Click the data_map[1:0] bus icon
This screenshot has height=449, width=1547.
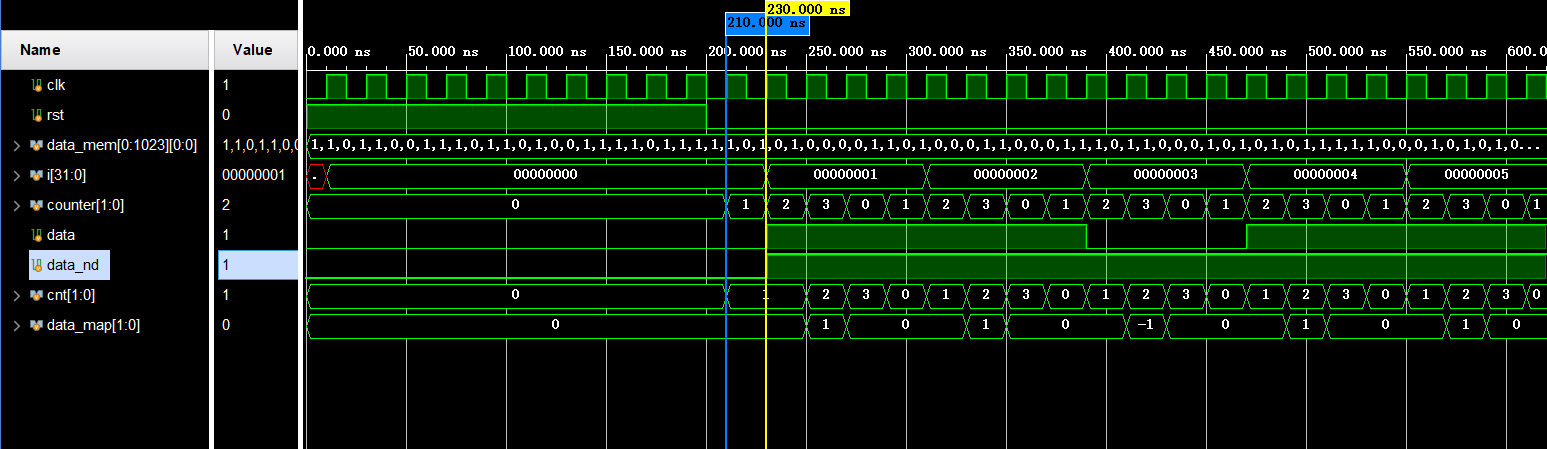[37, 325]
